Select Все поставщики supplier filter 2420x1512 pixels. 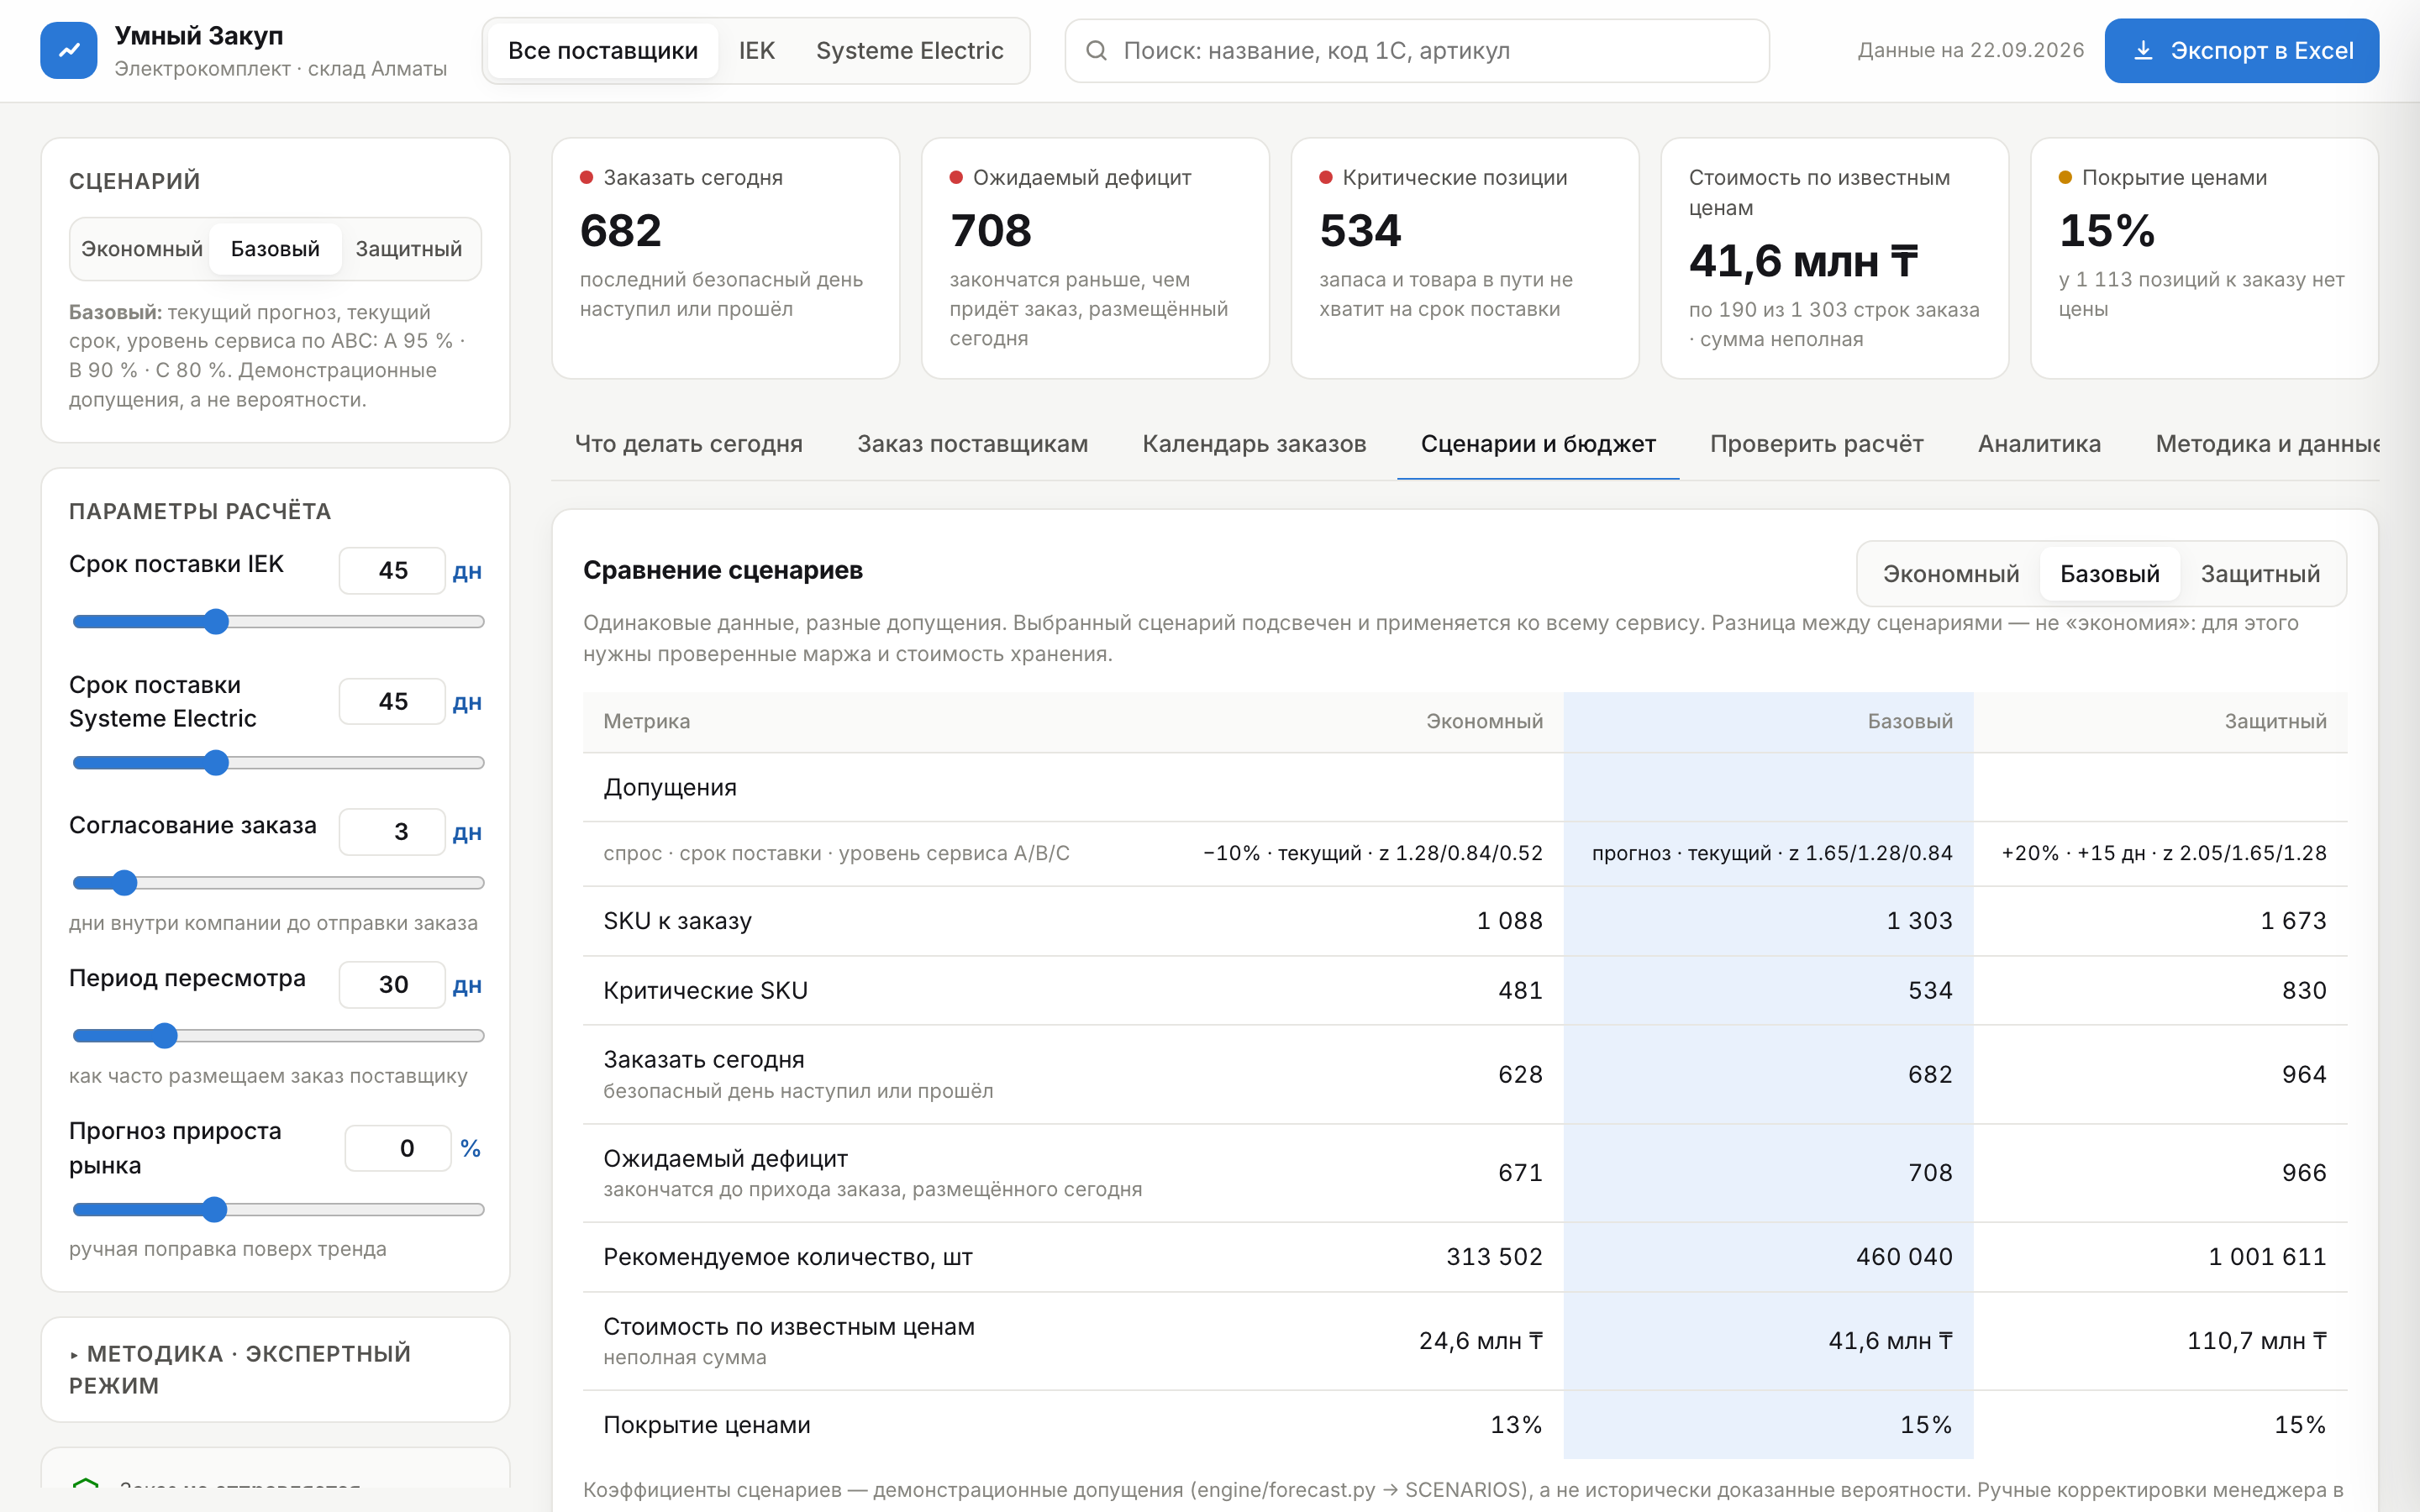602,50
